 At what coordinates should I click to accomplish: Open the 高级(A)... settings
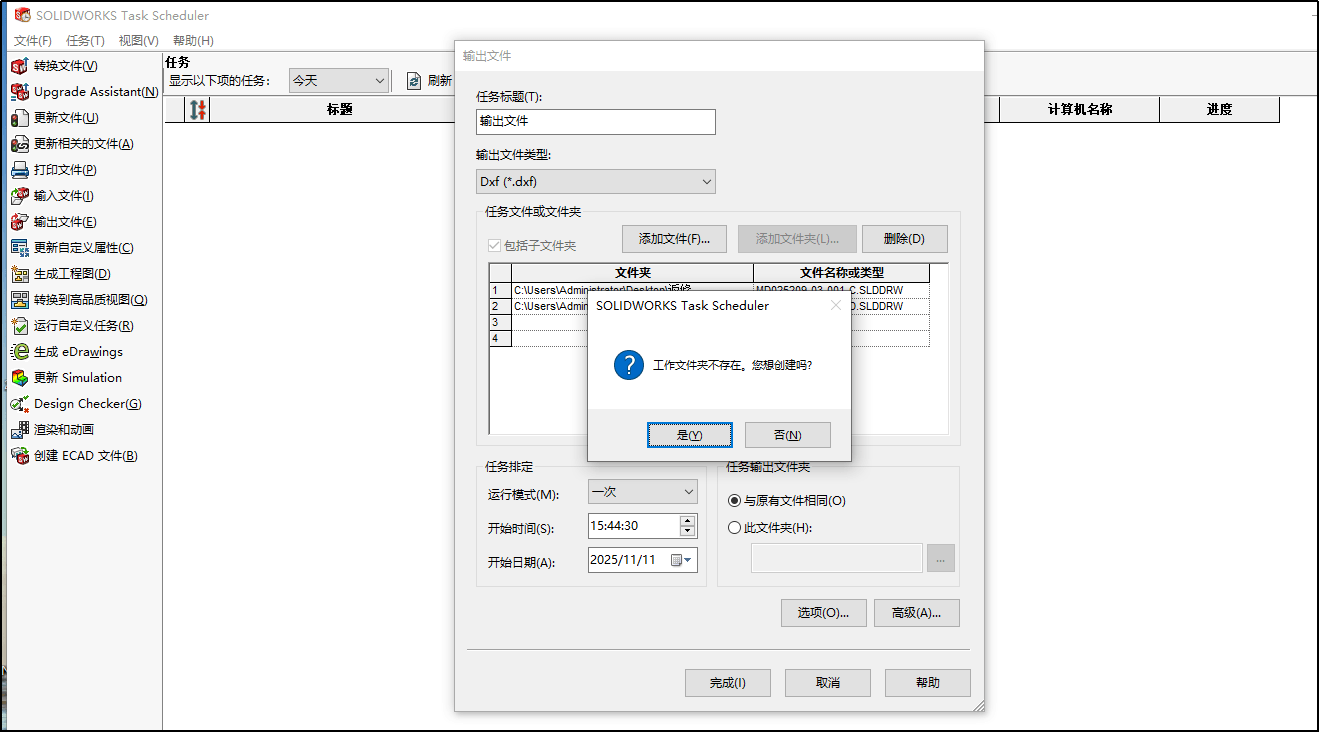click(x=917, y=613)
